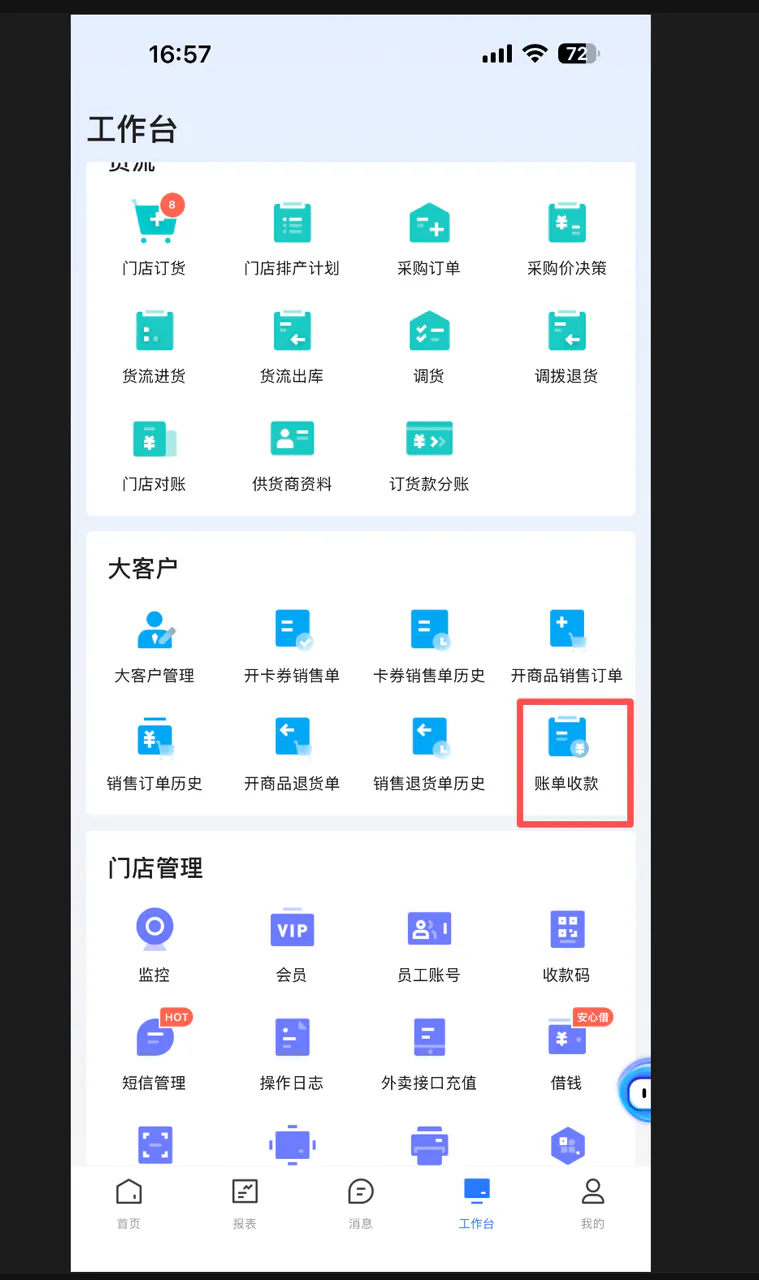Viewport: 759px width, 1280px height.
Task: Open 订货款分账 icon
Action: (429, 438)
